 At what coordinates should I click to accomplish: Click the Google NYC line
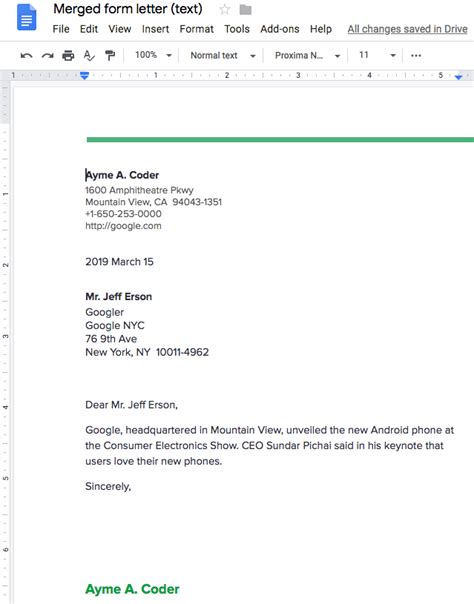(115, 326)
